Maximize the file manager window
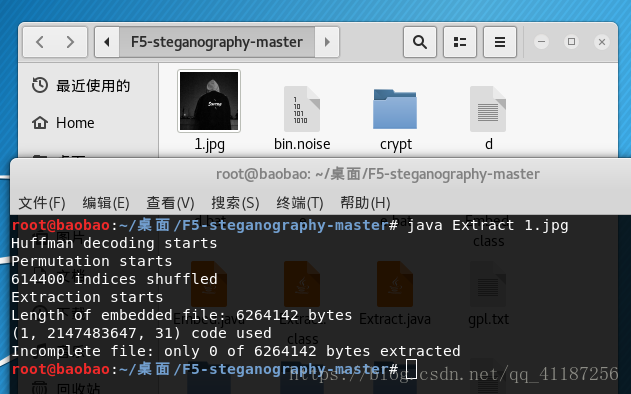Screen dimensions: 631x394 (x=571, y=41)
